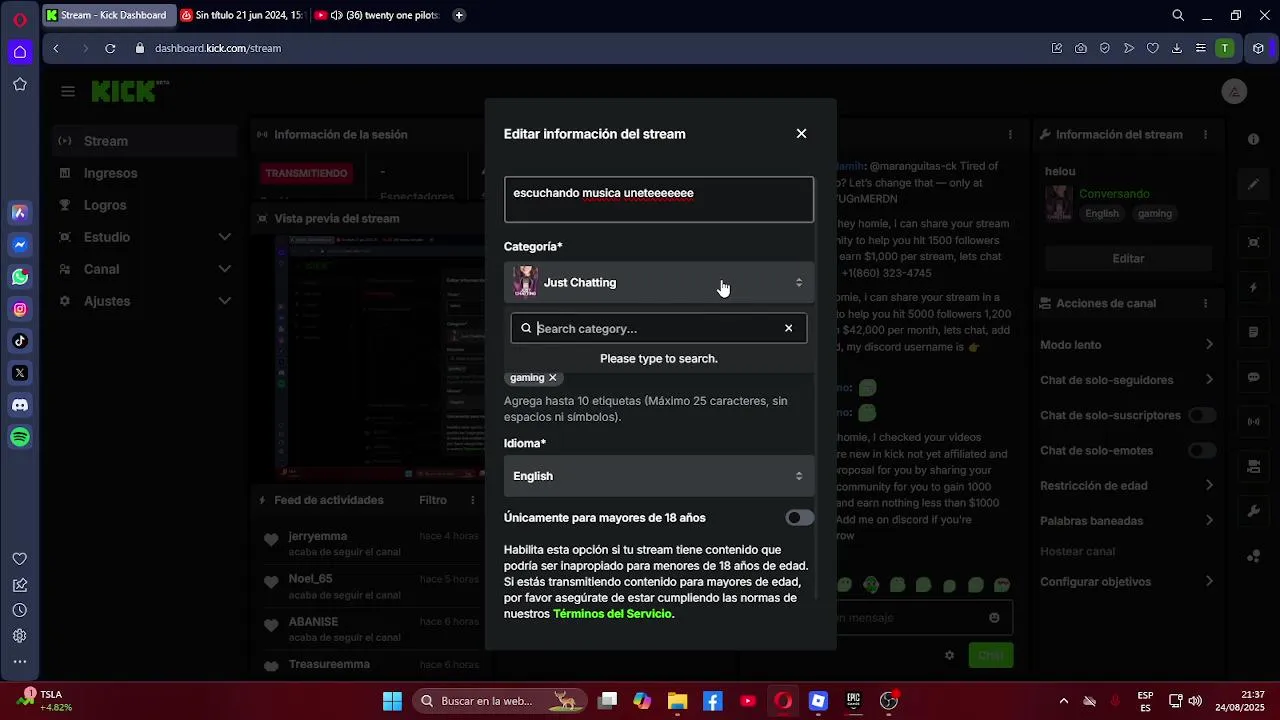Open site info lock icon
Screen dimensions: 1280x720
click(140, 48)
